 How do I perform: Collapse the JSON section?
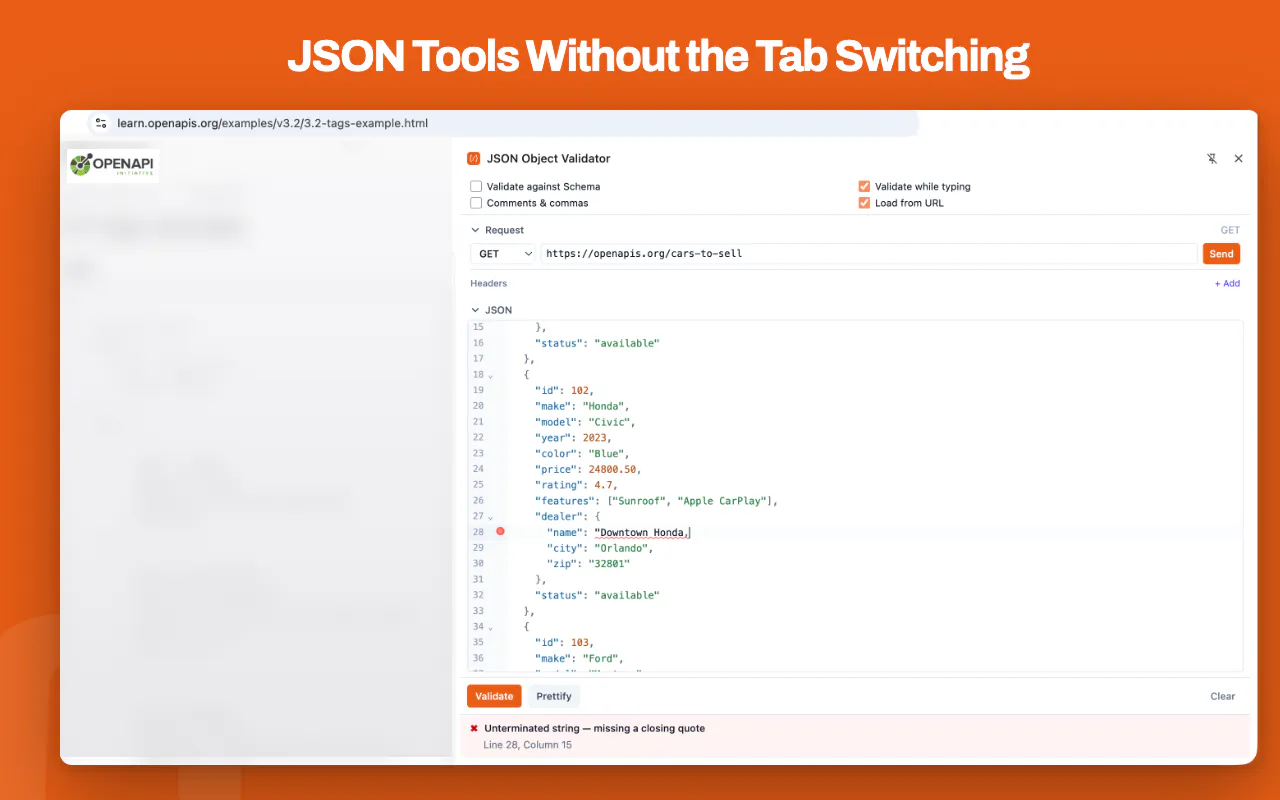click(476, 310)
